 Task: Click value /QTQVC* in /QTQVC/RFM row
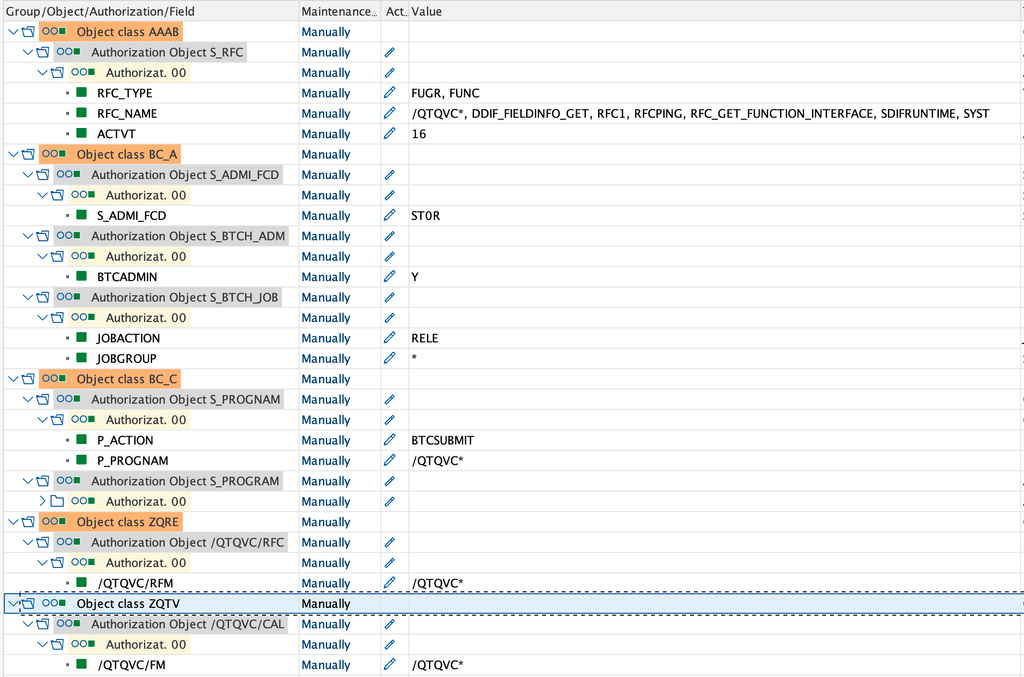(x=438, y=583)
